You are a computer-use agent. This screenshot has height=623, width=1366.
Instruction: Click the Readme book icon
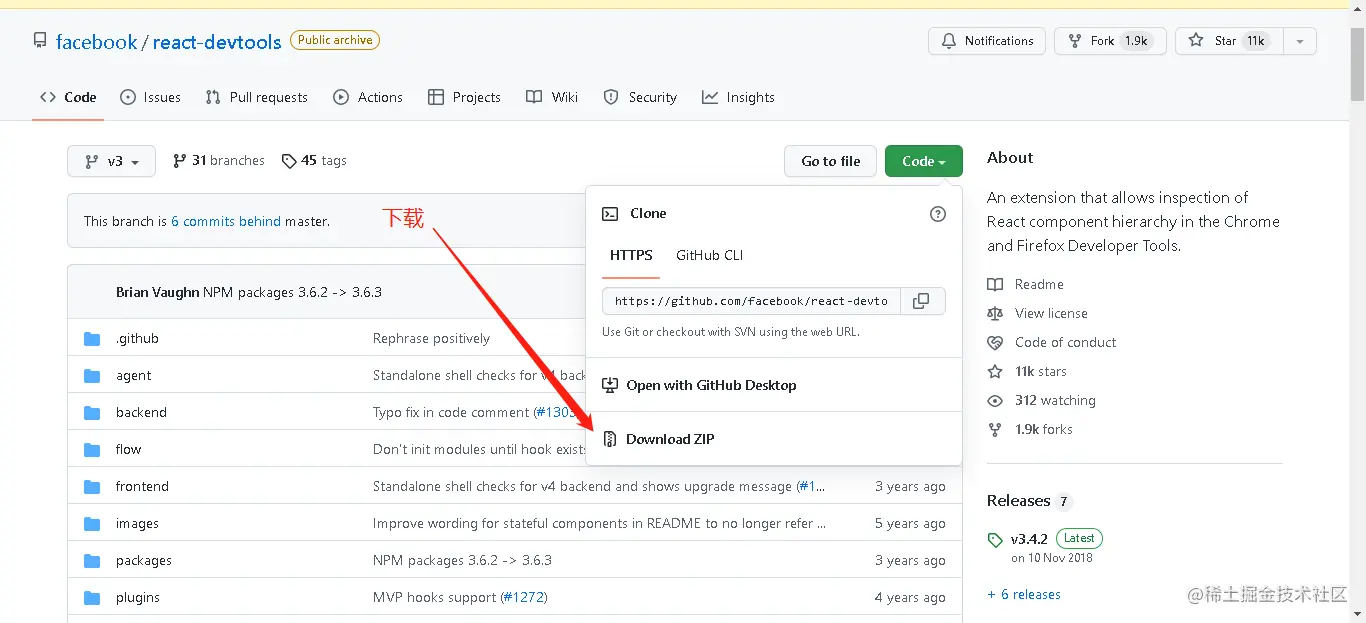(x=995, y=285)
